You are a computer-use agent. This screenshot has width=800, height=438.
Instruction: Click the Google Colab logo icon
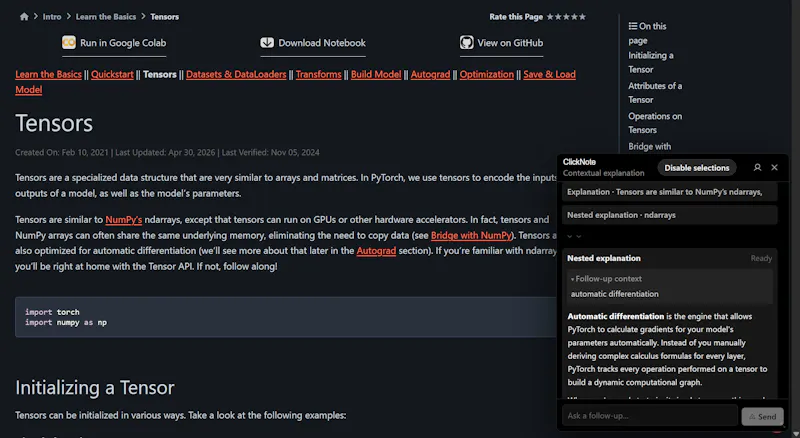click(x=68, y=42)
